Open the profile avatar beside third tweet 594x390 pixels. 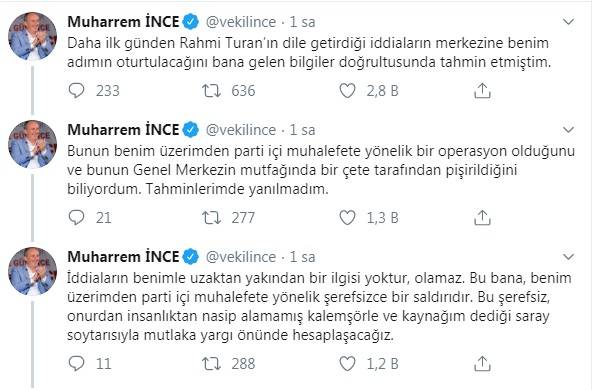[x=33, y=271]
